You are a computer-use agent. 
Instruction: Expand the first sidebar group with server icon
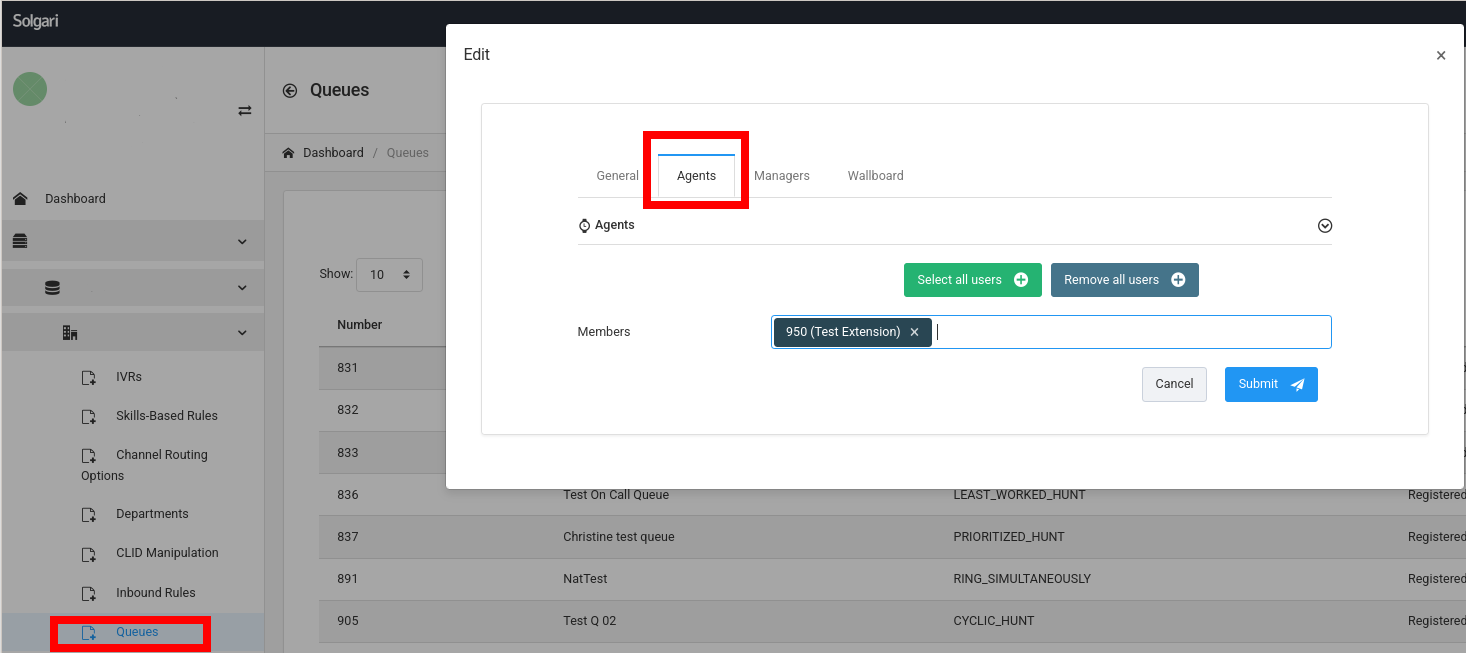pyautogui.click(x=132, y=241)
